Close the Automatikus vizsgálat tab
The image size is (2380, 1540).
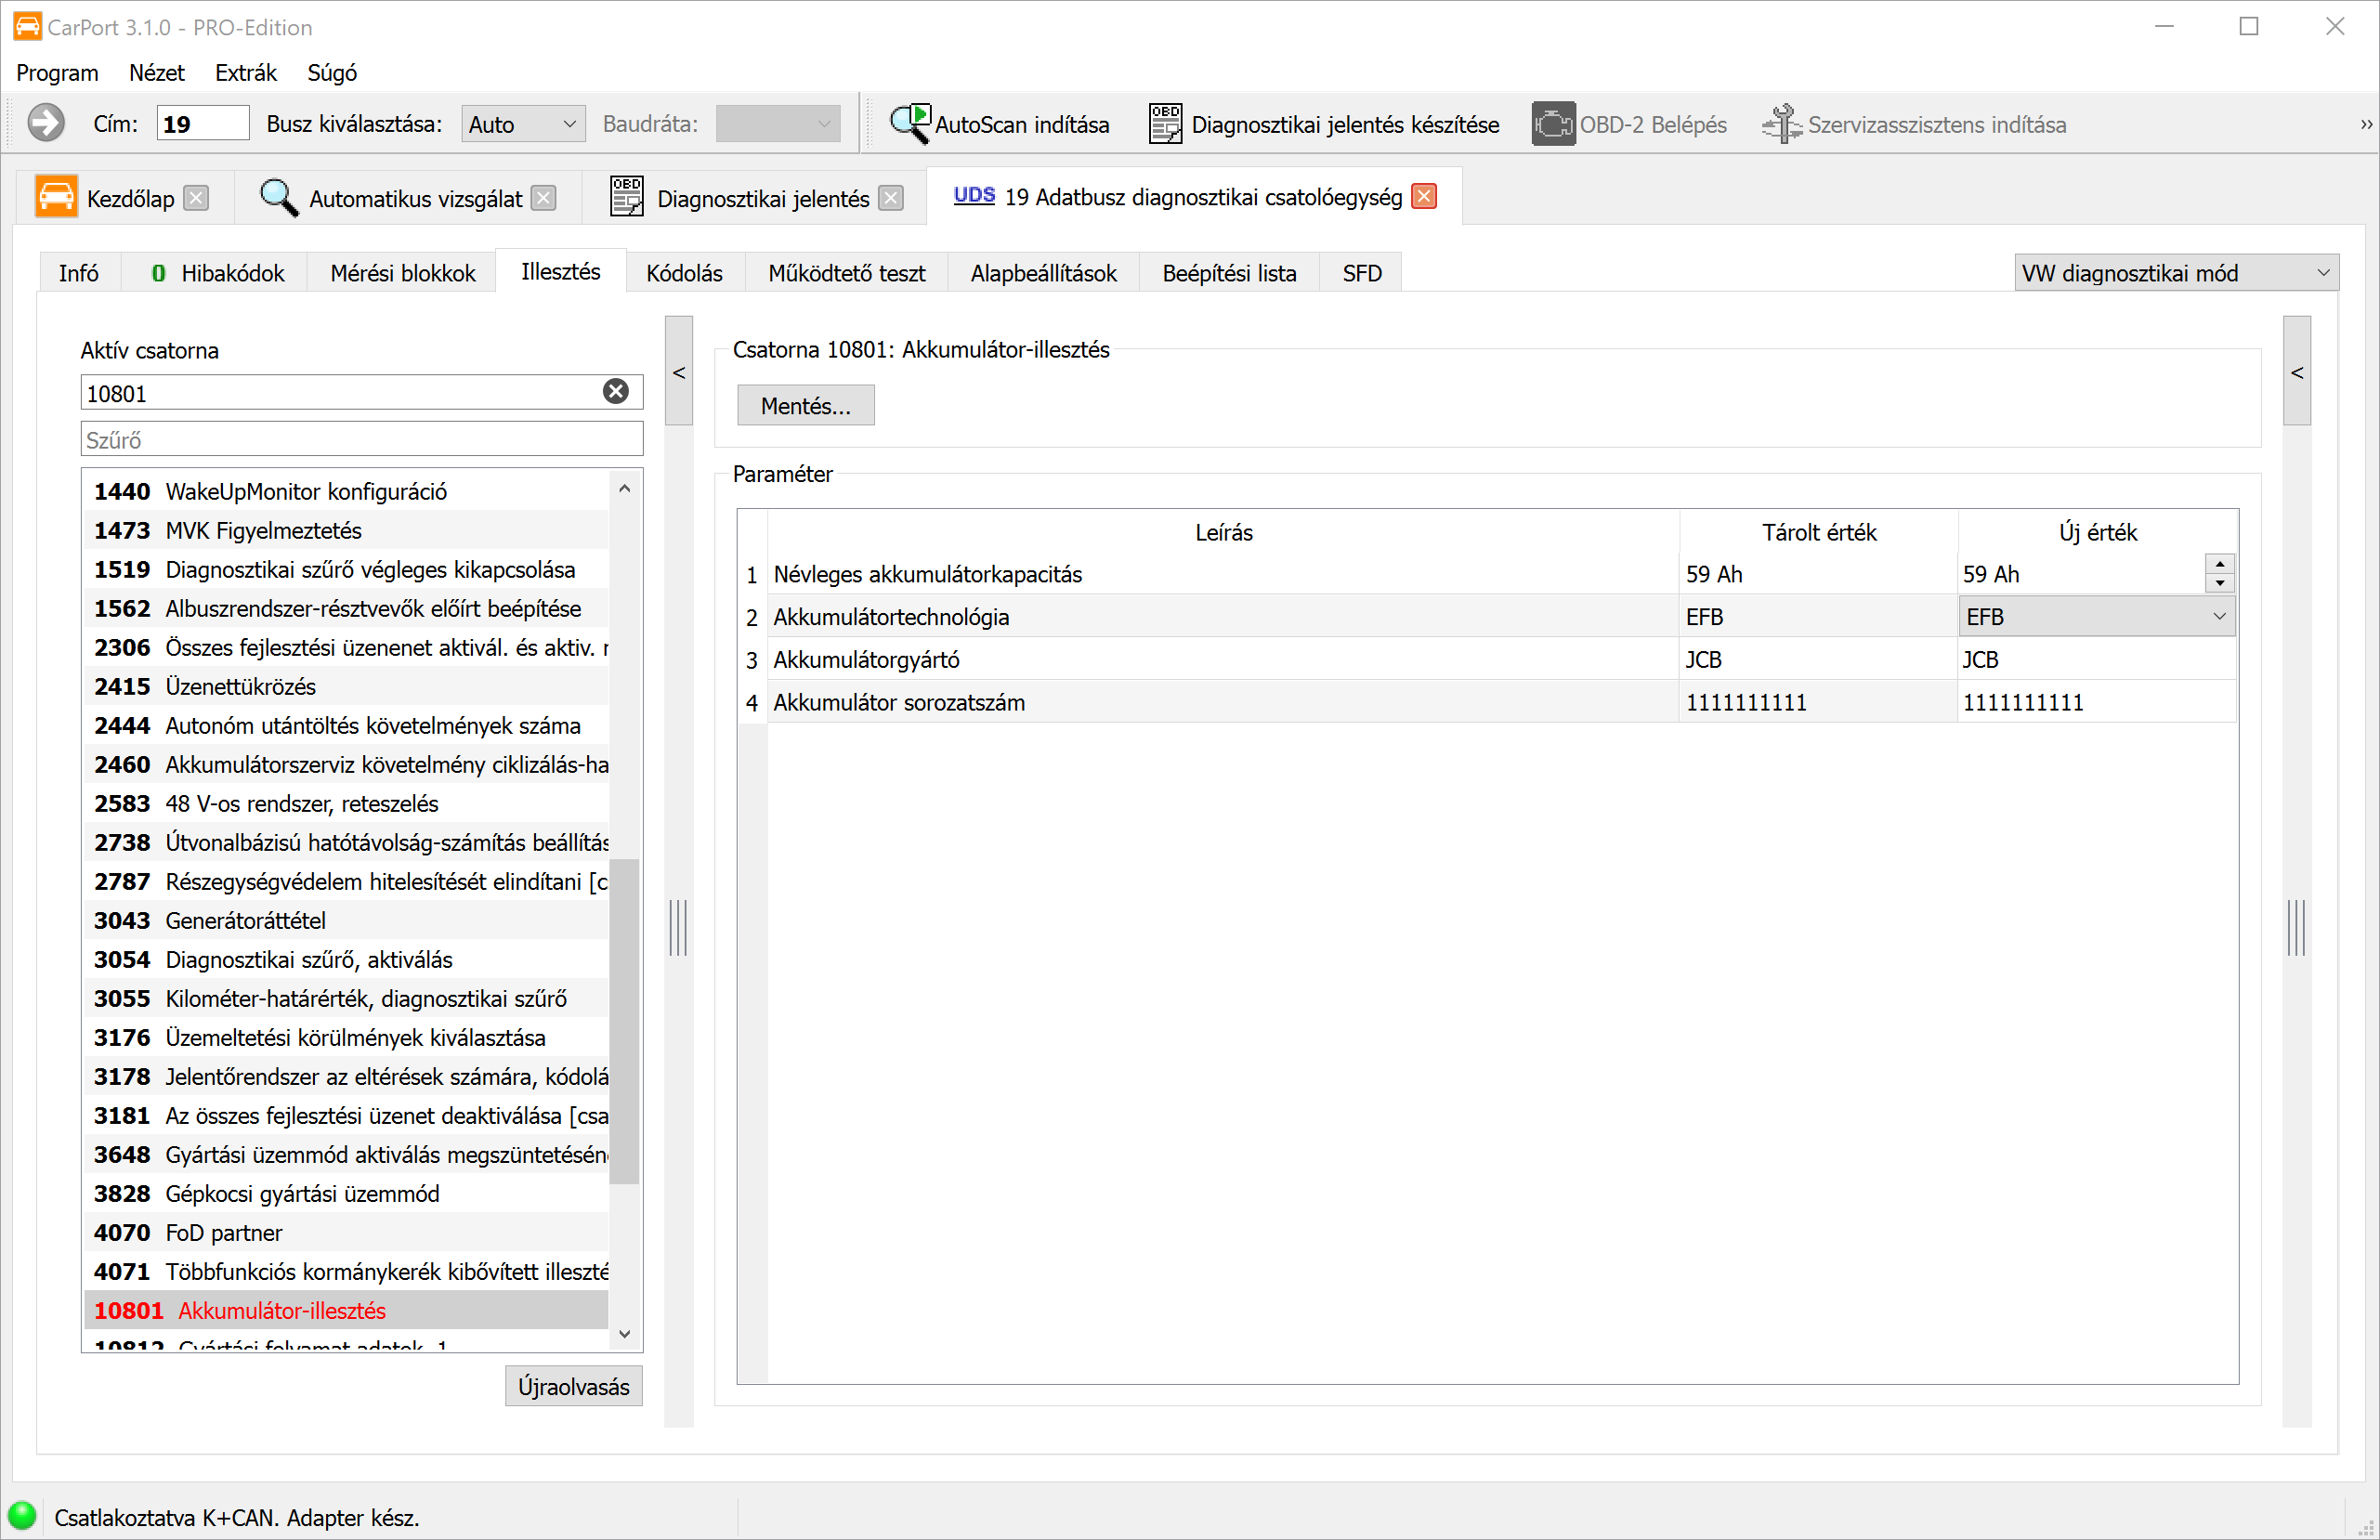coord(544,198)
